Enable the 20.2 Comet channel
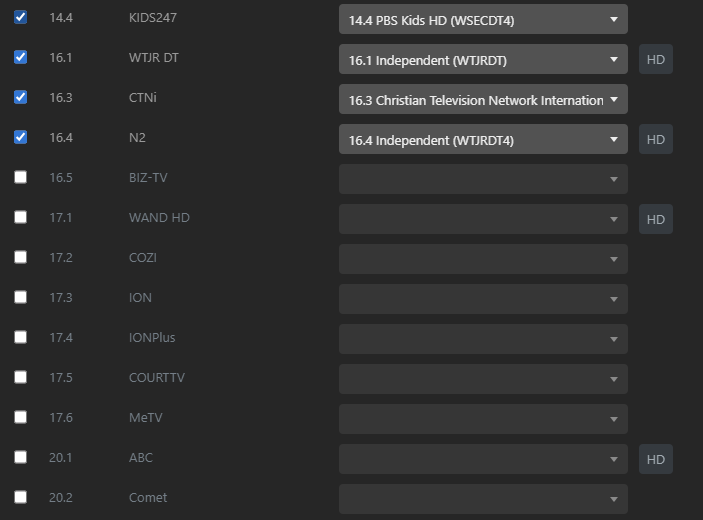 point(21,497)
